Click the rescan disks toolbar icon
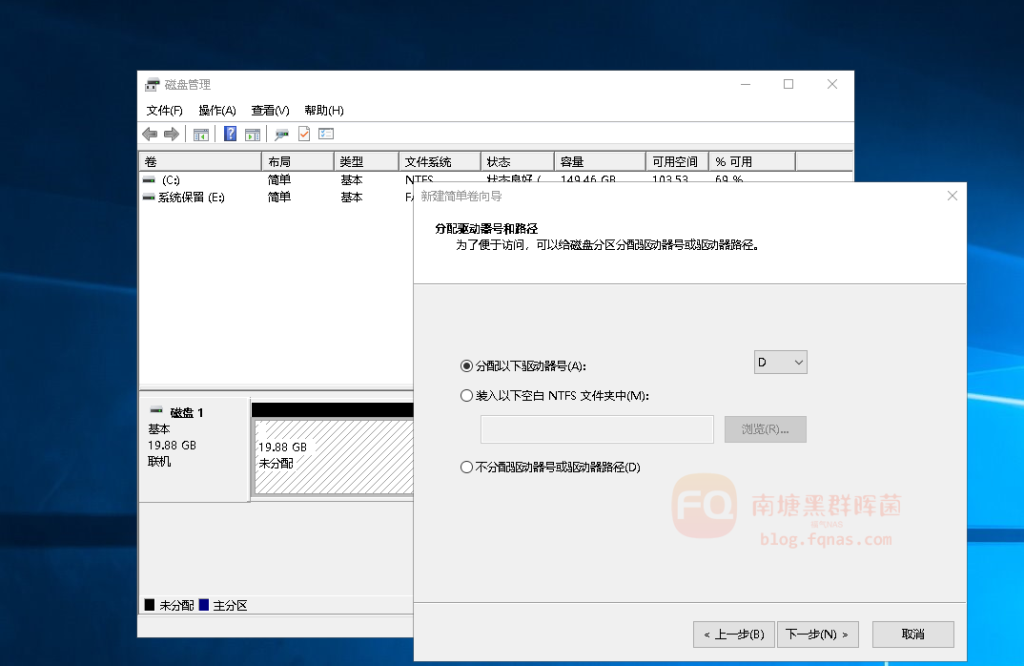The height and width of the screenshot is (666, 1024). point(282,134)
